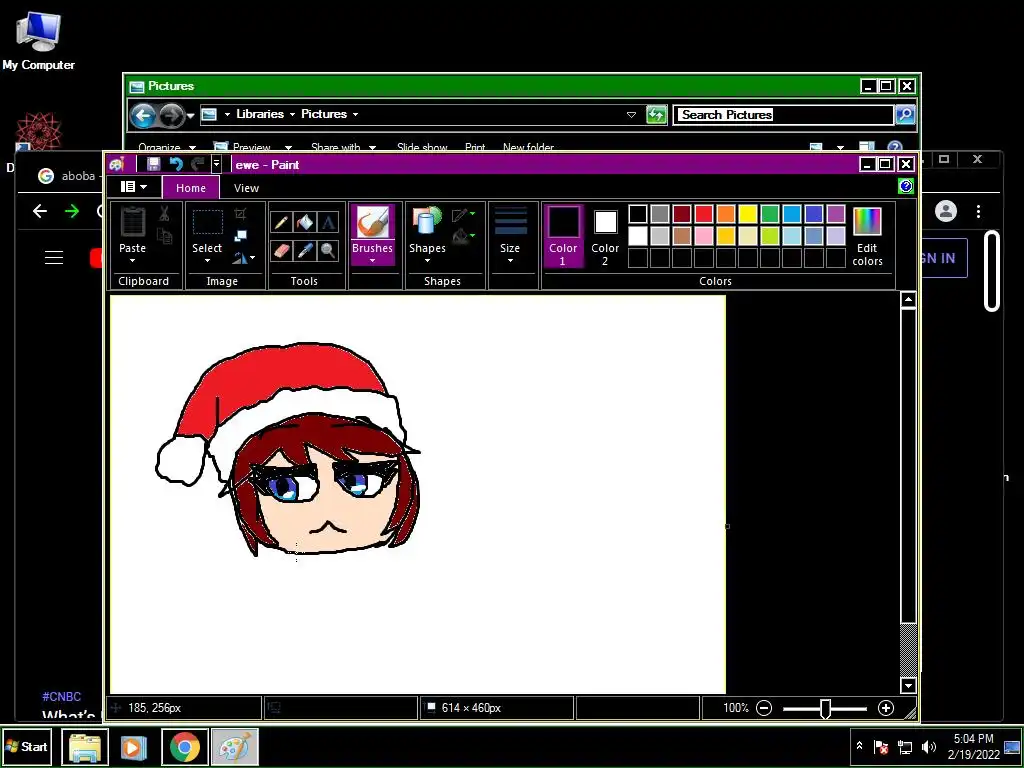
Task: Open the My Computer desktop icon
Action: 39,40
